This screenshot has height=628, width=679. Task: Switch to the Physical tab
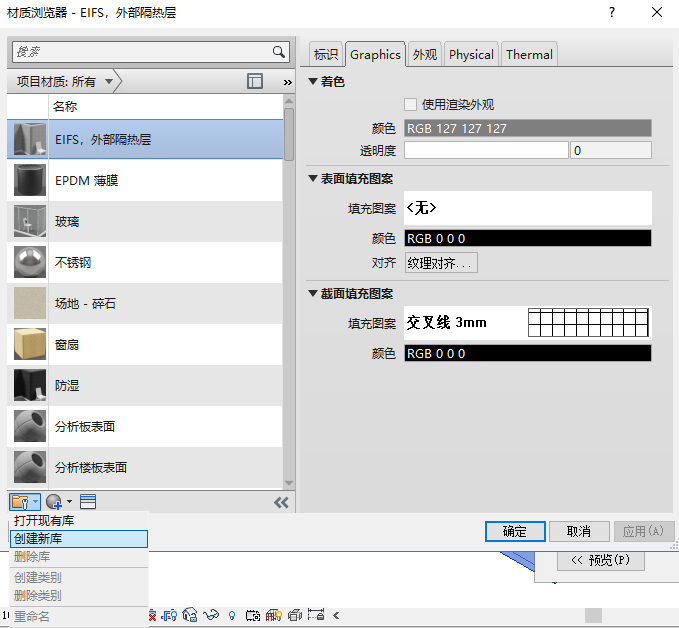tap(471, 55)
